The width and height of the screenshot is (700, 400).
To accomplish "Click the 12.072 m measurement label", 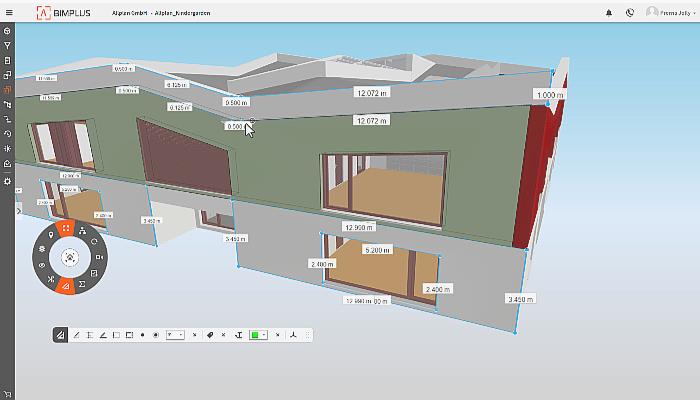I will (x=371, y=92).
